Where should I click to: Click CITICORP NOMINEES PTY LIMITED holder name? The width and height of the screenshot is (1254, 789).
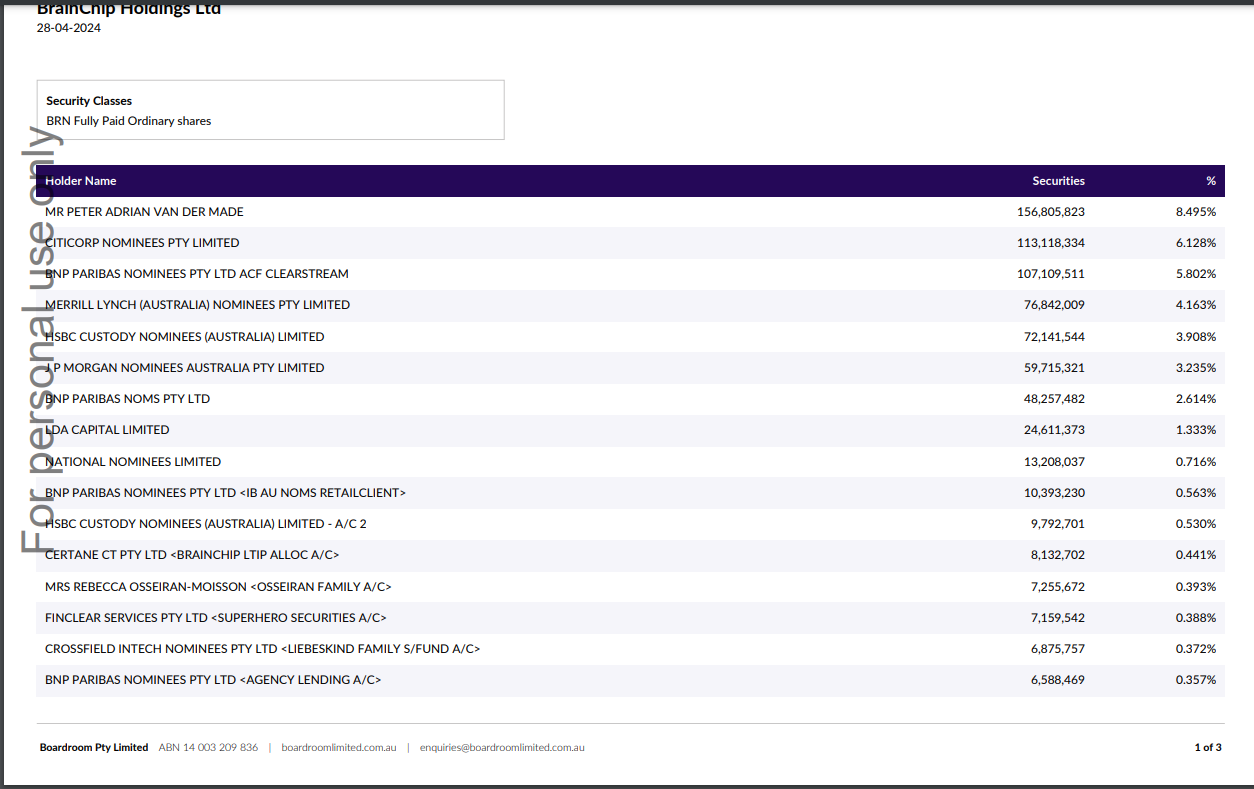142,243
